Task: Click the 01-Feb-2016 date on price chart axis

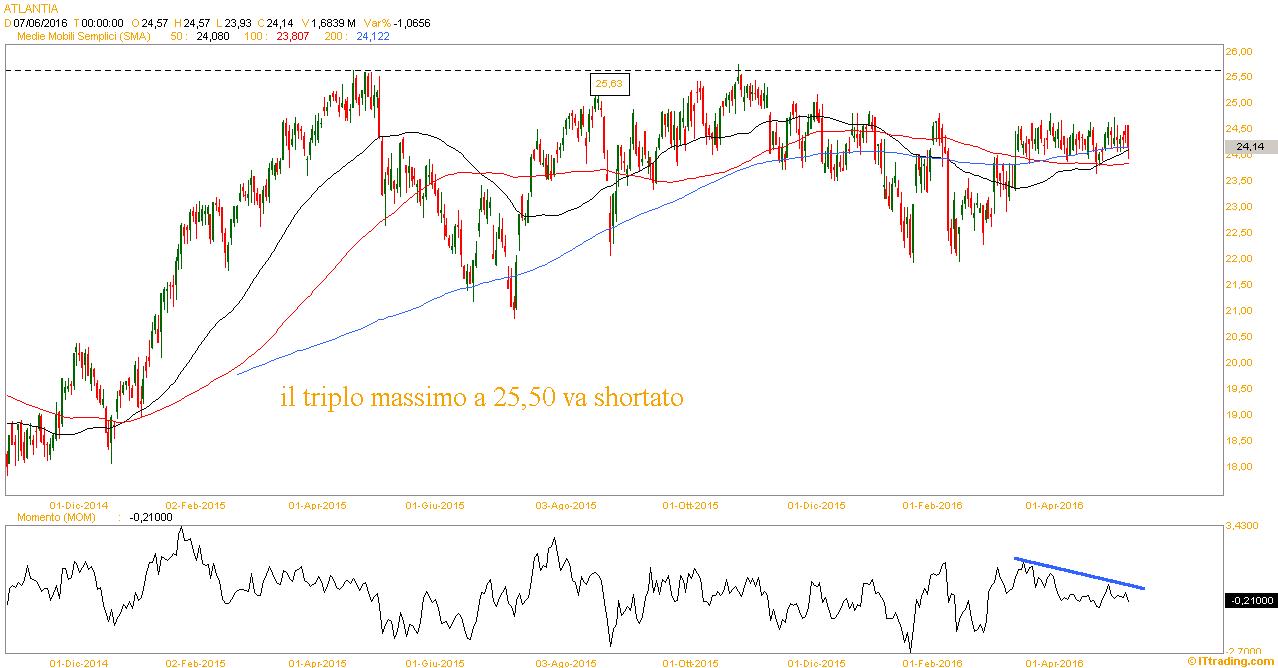Action: pyautogui.click(x=932, y=505)
